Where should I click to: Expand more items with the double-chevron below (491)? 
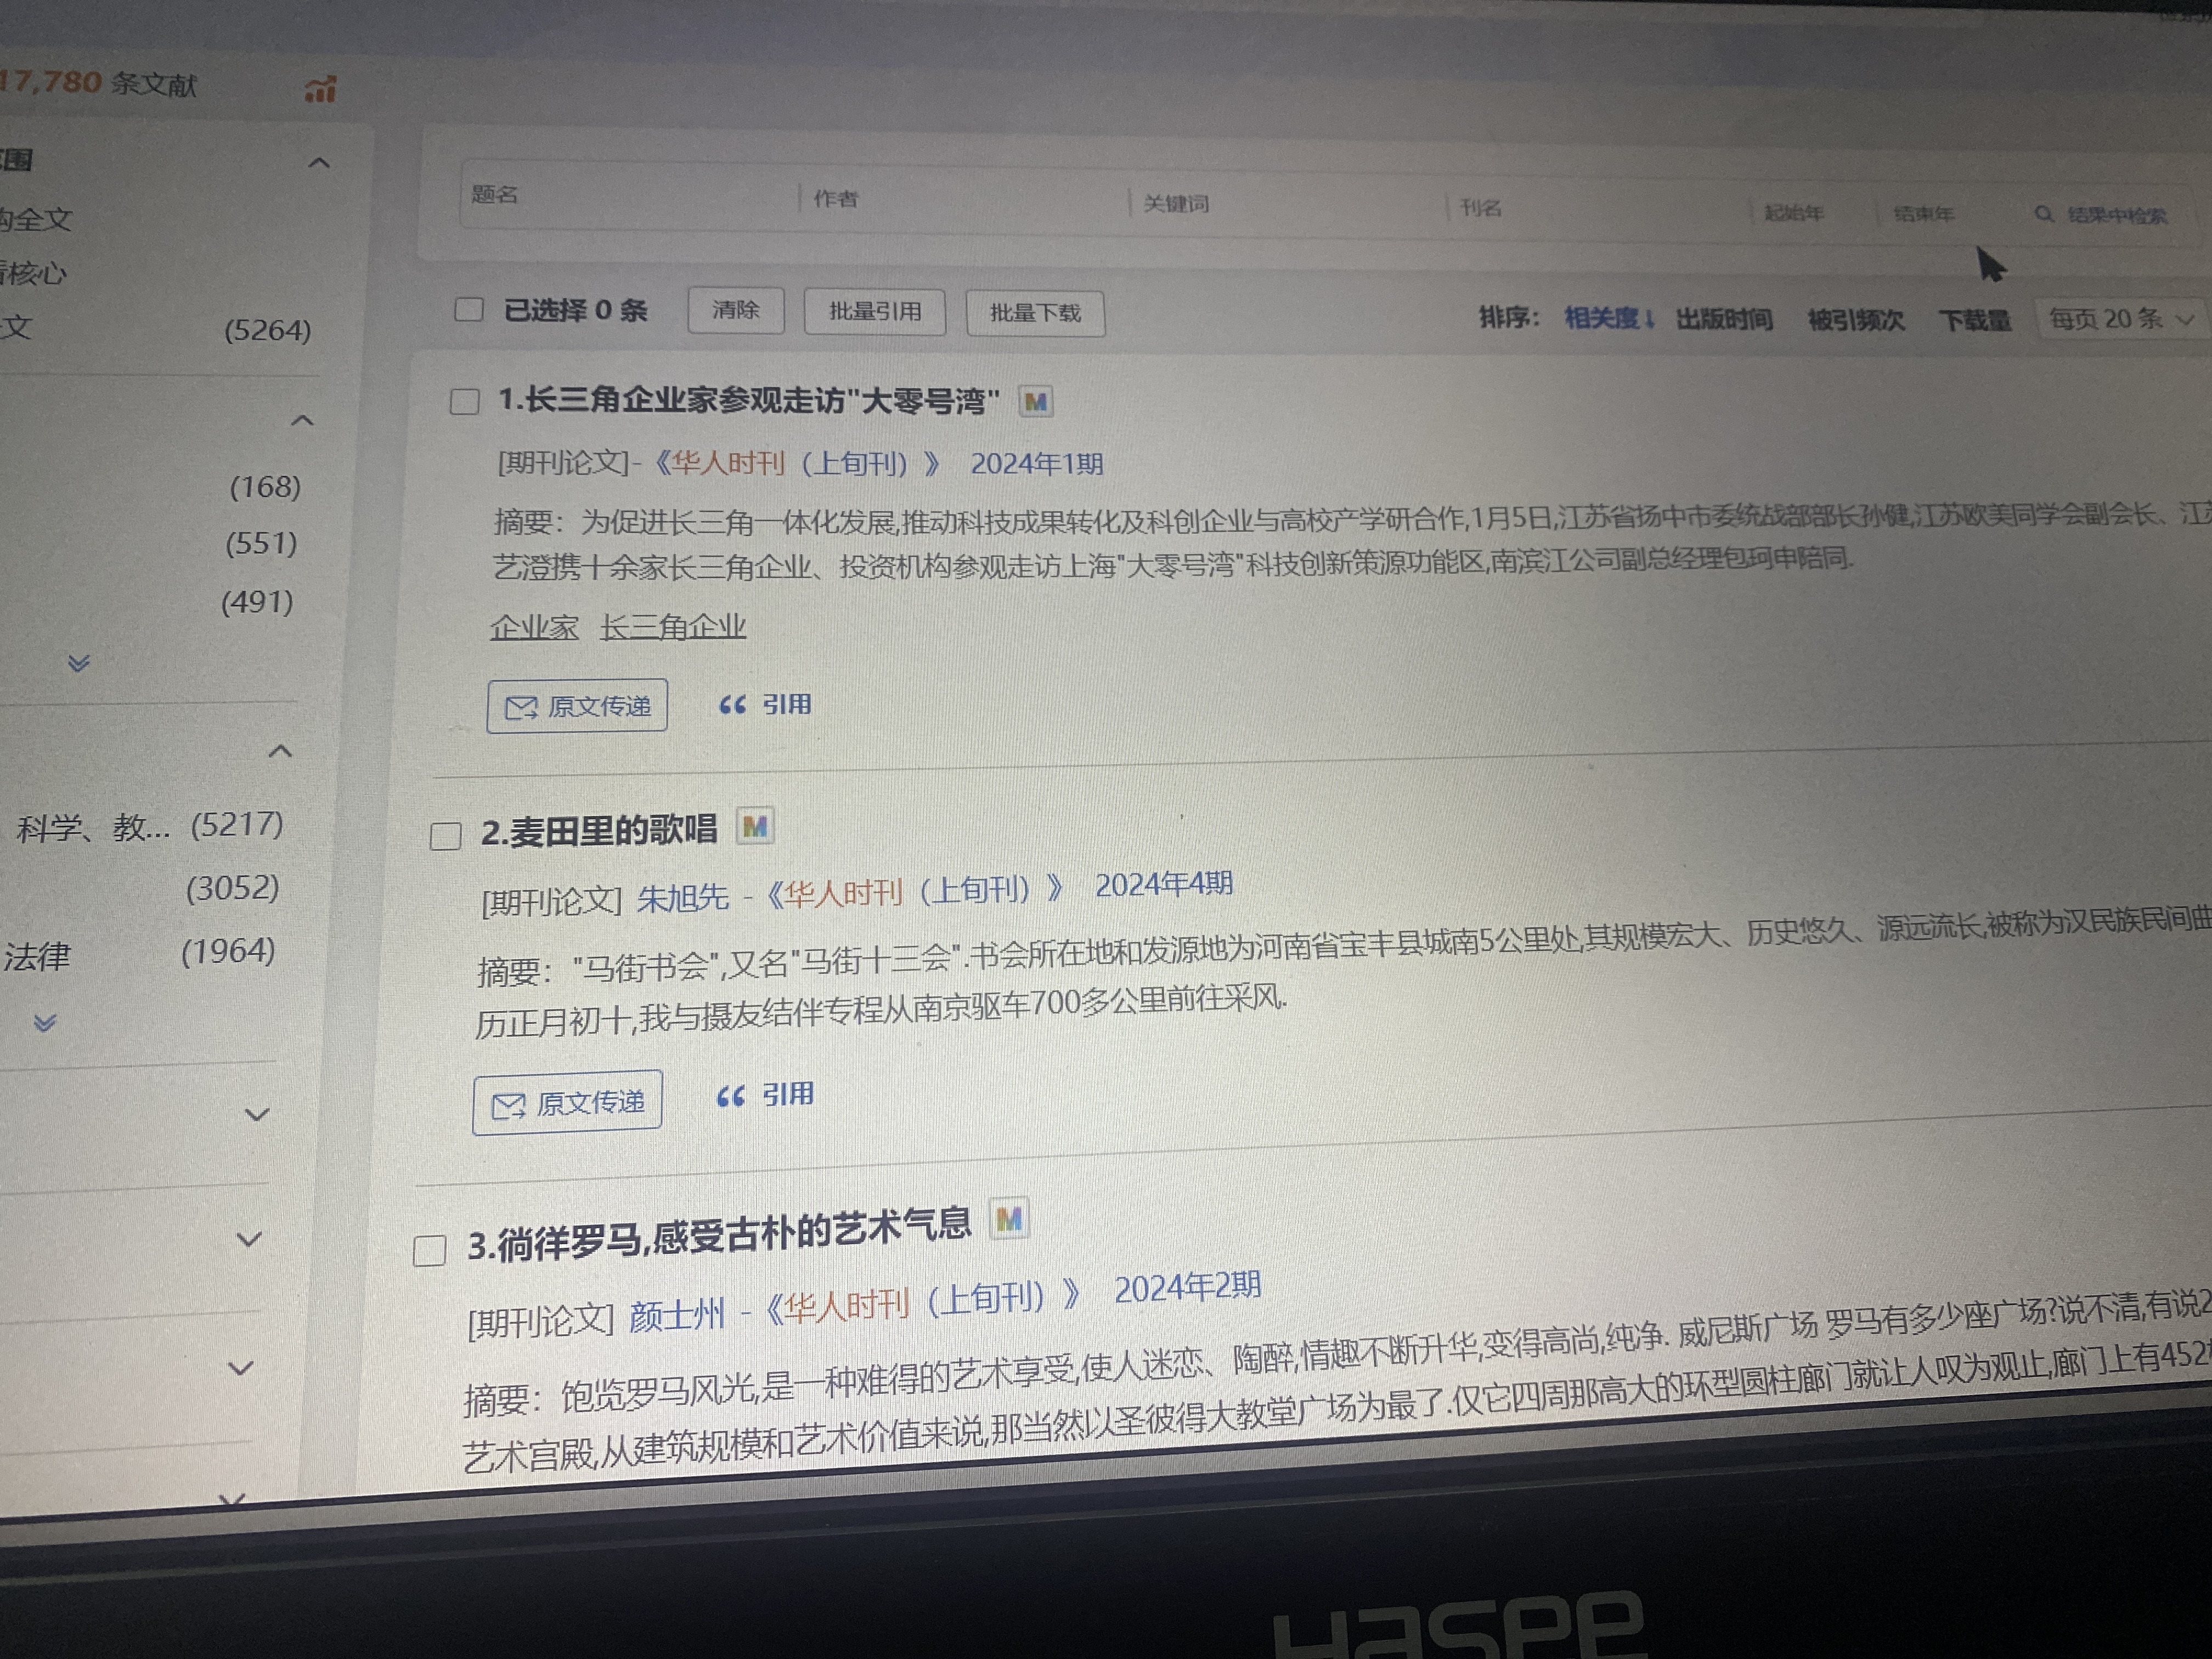pyautogui.click(x=79, y=663)
